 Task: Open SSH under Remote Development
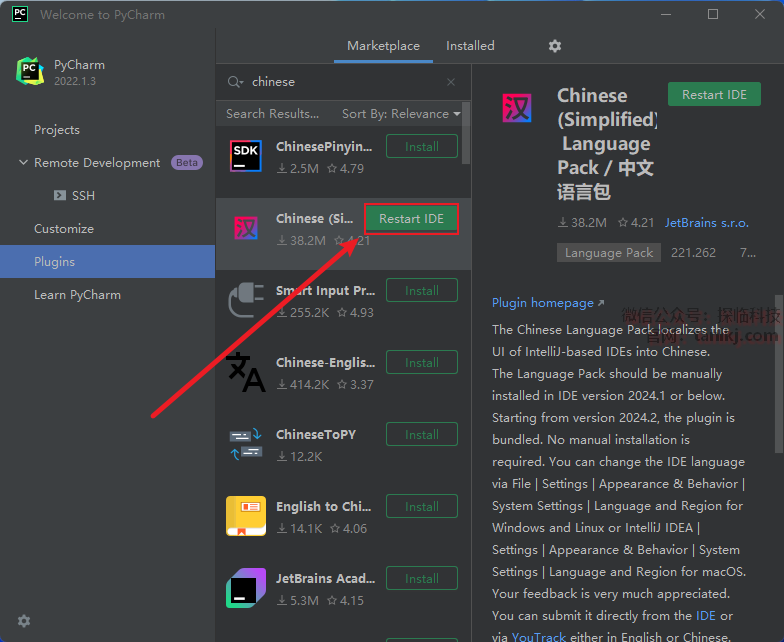83,196
